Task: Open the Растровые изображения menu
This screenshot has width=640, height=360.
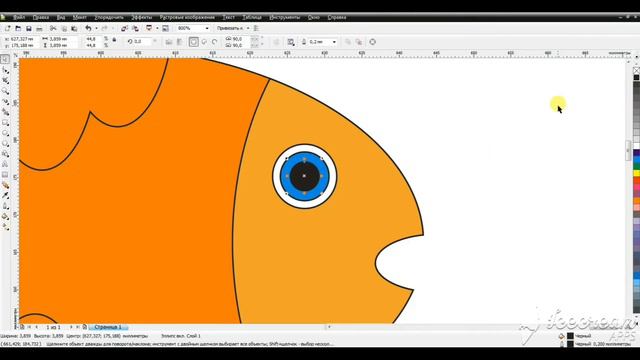Action: [187, 17]
